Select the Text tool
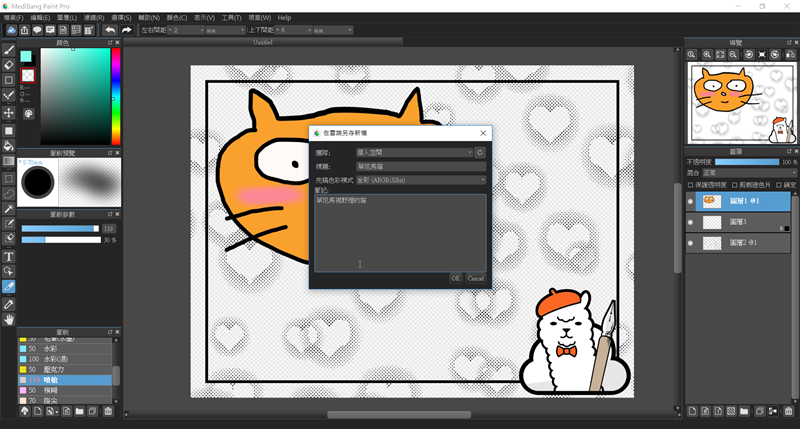 tap(9, 256)
